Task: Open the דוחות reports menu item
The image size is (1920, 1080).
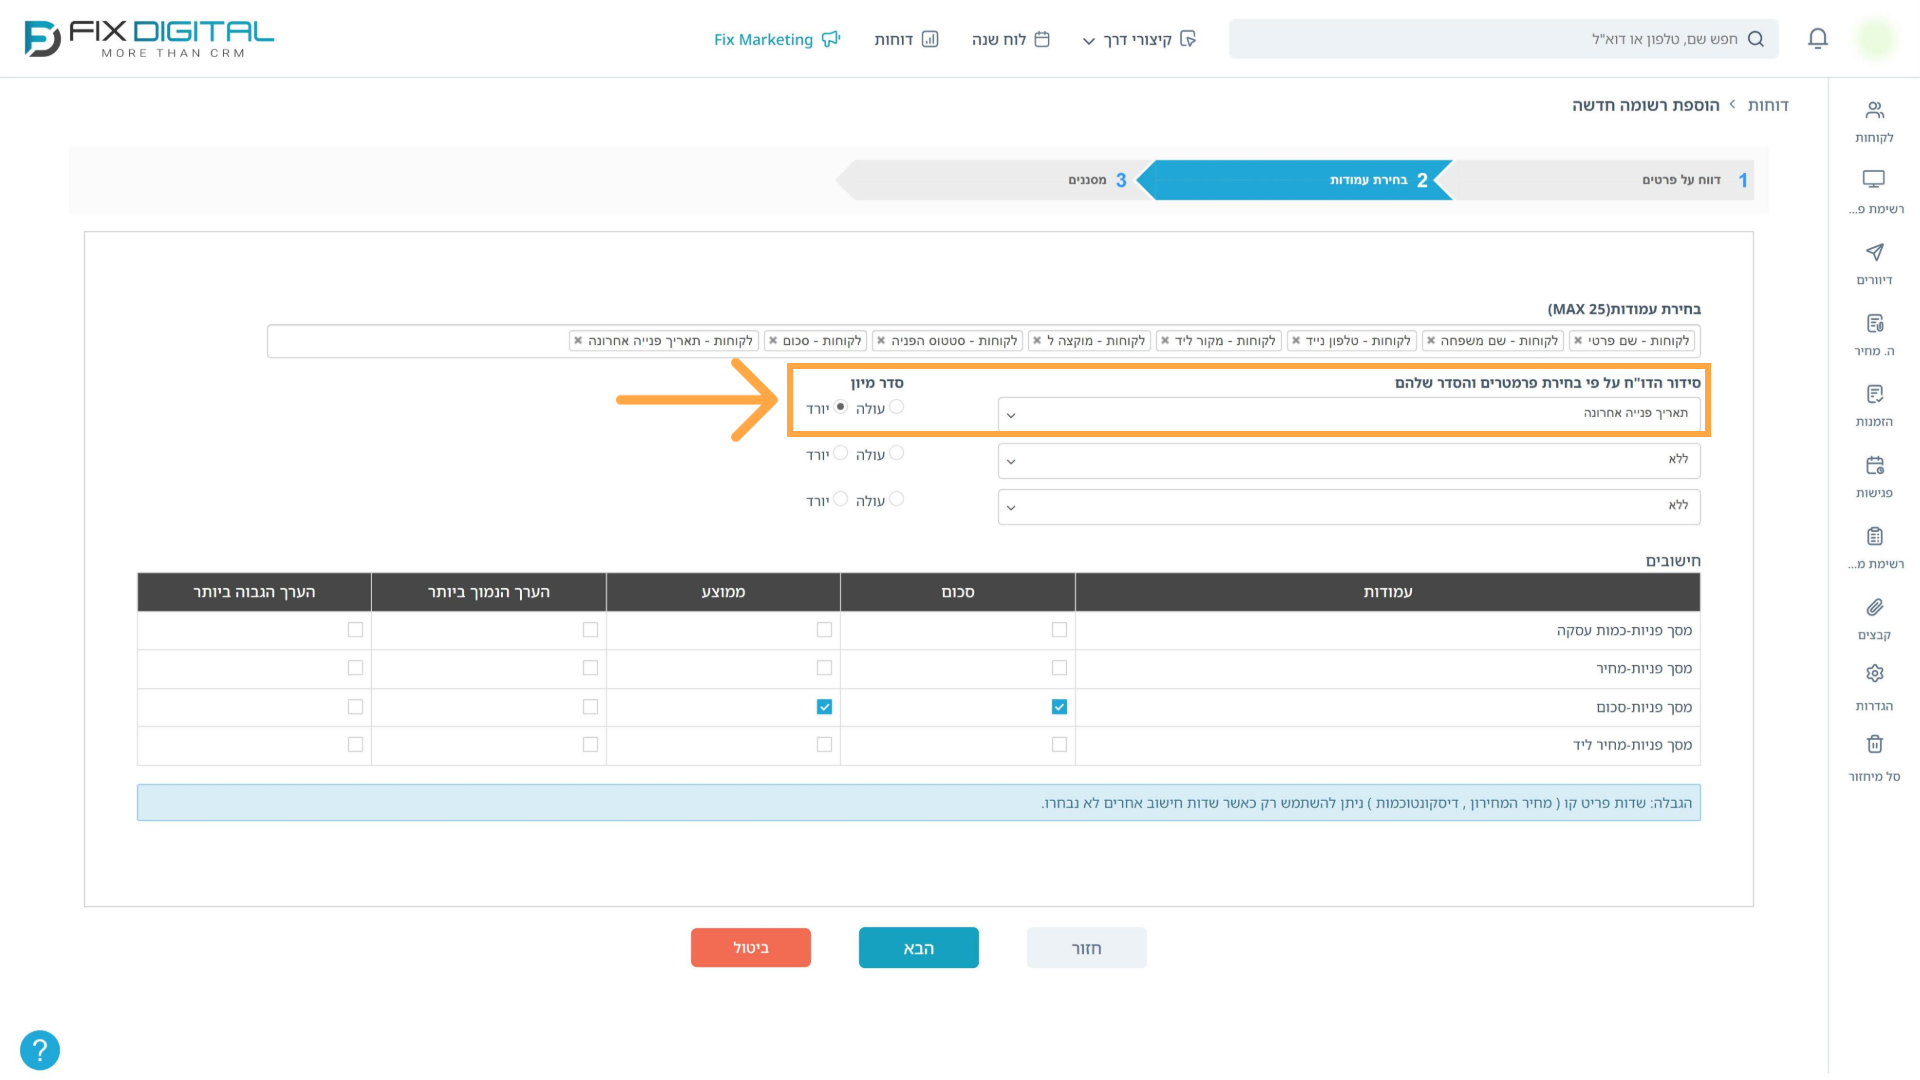Action: point(906,39)
